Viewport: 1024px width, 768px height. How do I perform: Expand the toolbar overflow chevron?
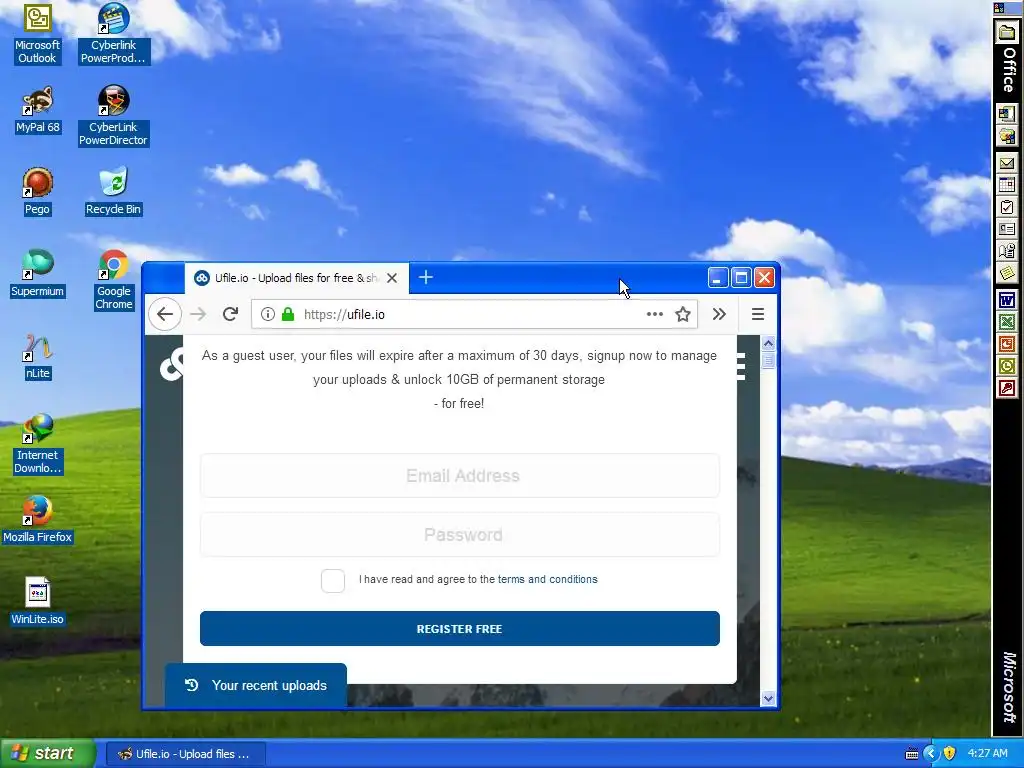(x=719, y=314)
